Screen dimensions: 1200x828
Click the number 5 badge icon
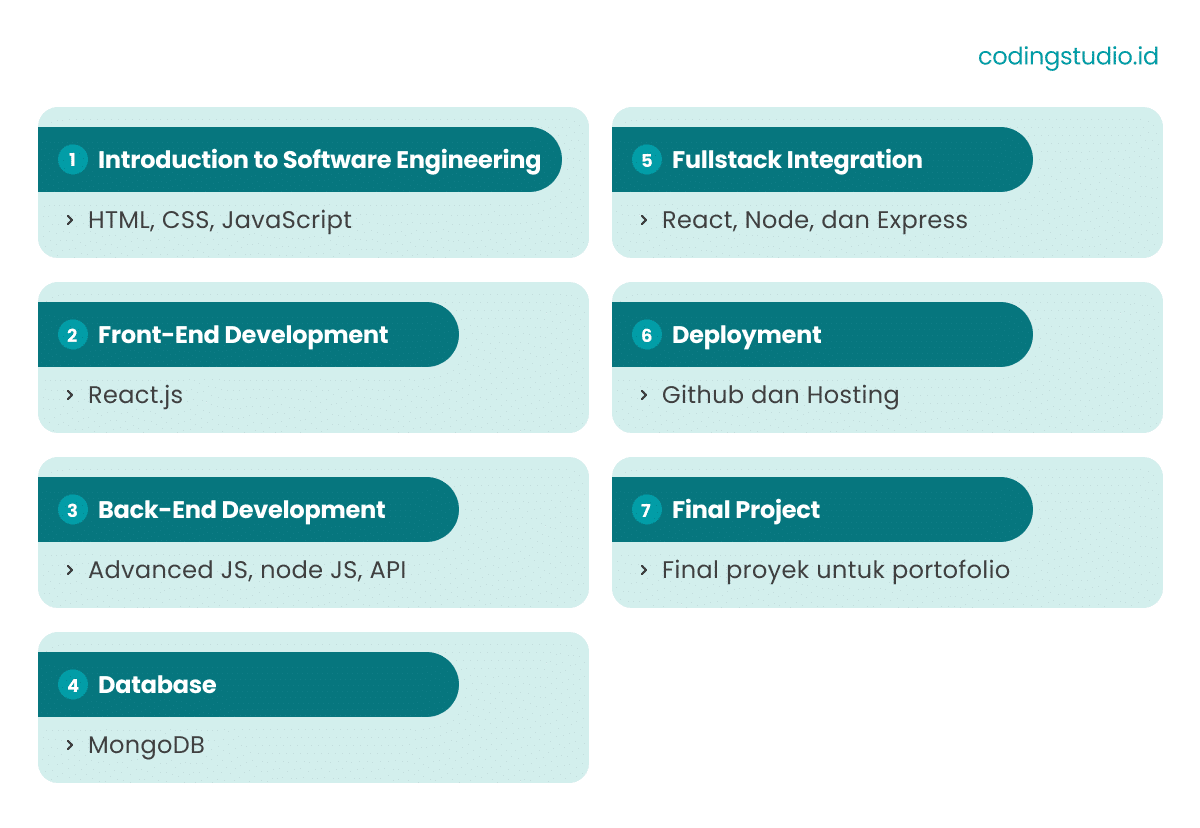tap(645, 159)
